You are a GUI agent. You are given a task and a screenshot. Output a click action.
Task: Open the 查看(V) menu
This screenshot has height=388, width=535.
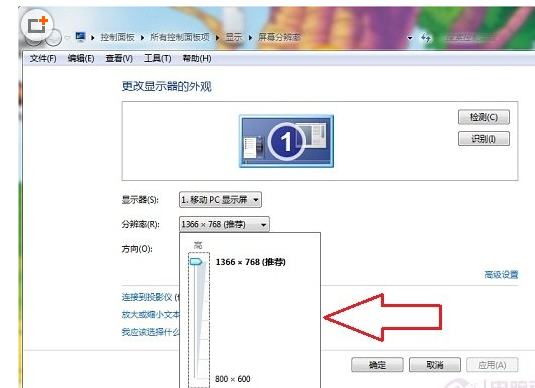pos(119,58)
